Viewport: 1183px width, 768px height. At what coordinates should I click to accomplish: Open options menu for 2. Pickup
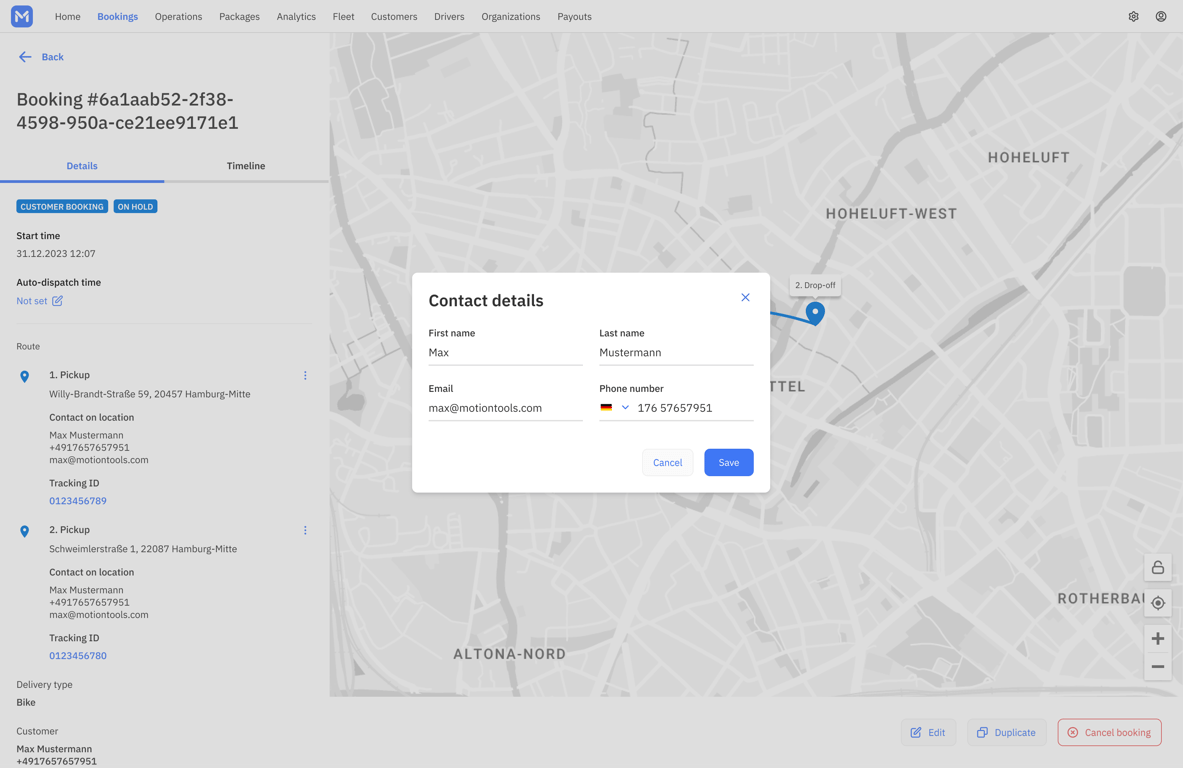click(305, 530)
